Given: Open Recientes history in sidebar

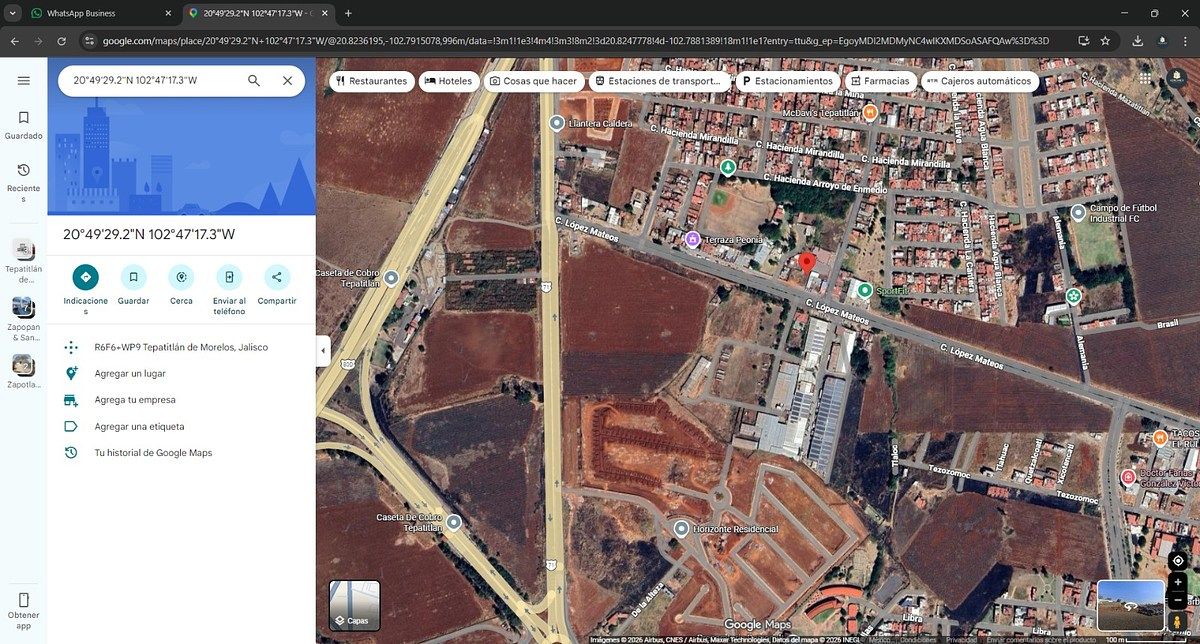Looking at the screenshot, I should tap(24, 178).
